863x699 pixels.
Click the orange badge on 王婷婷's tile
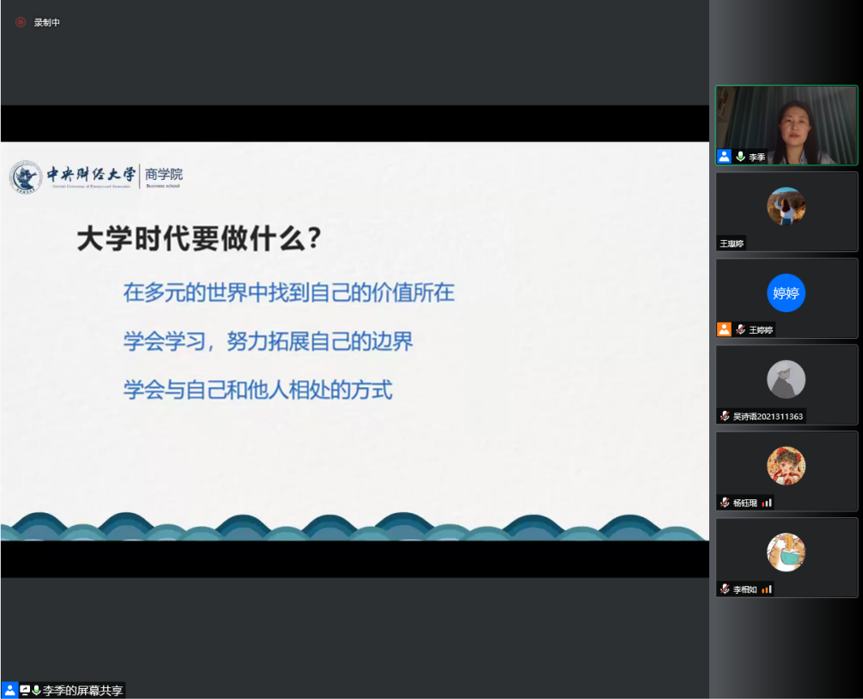tap(724, 329)
